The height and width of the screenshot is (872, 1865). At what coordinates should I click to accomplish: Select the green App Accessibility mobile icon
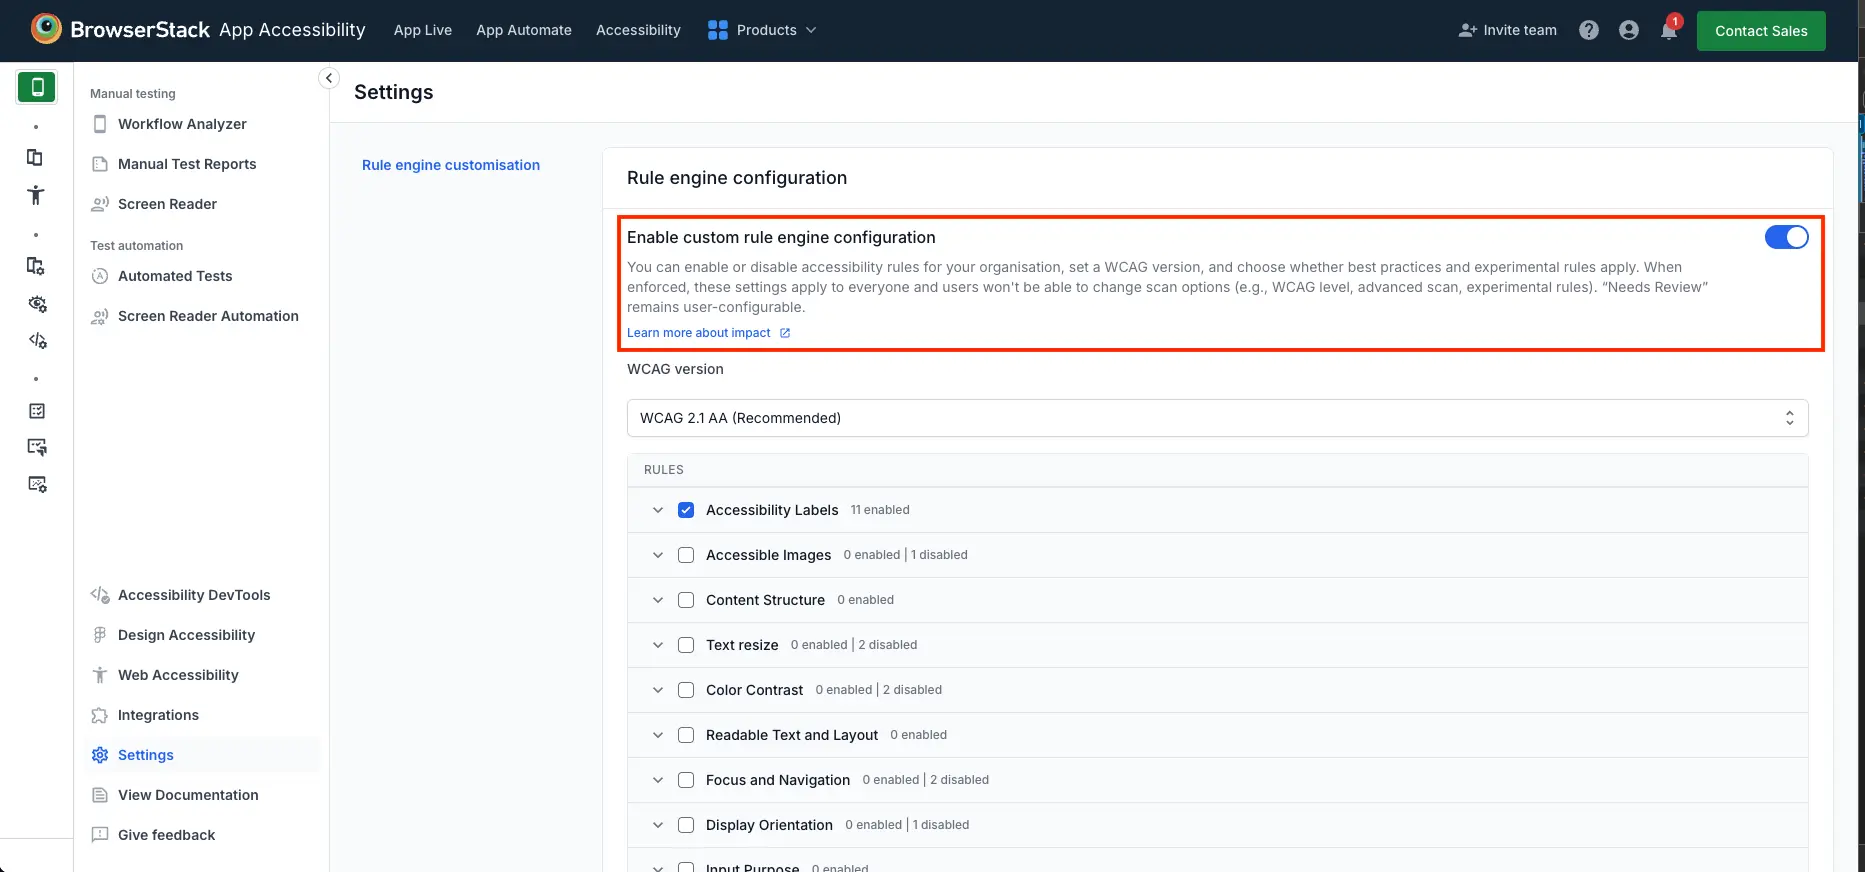point(37,87)
